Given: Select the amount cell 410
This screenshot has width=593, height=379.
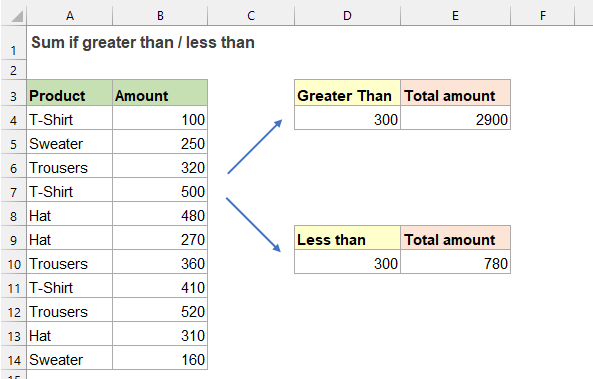Looking at the screenshot, I should coord(160,286).
